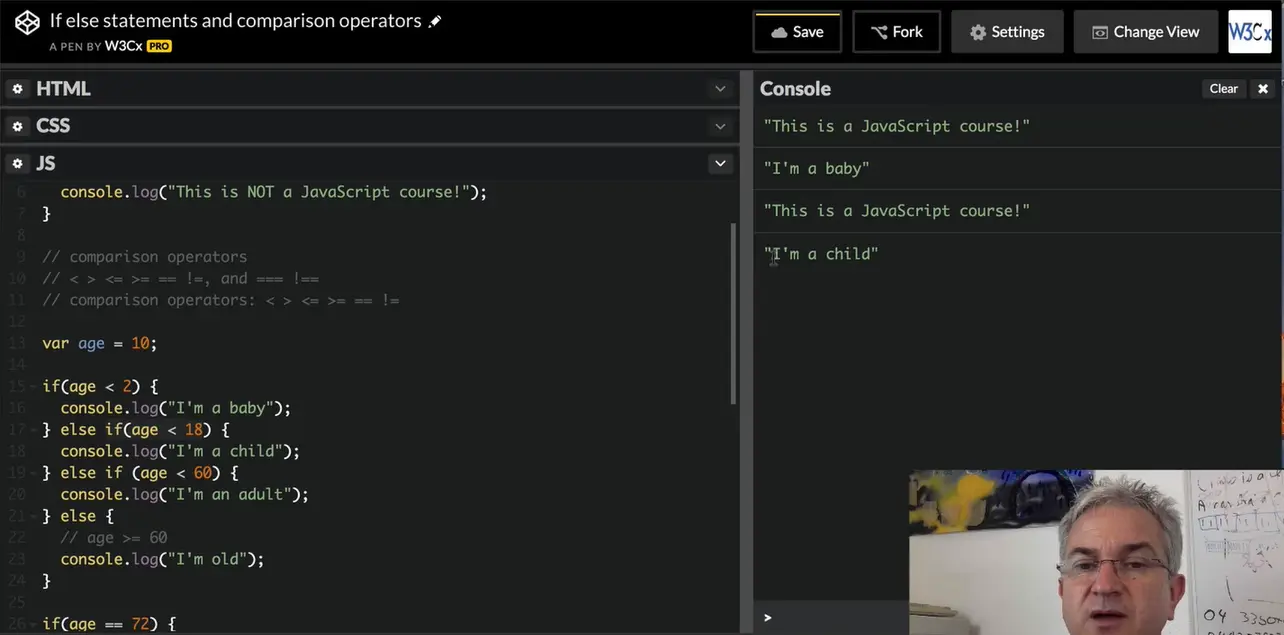The height and width of the screenshot is (635, 1284).
Task: Open the JS panel dropdown chevron
Action: [720, 163]
